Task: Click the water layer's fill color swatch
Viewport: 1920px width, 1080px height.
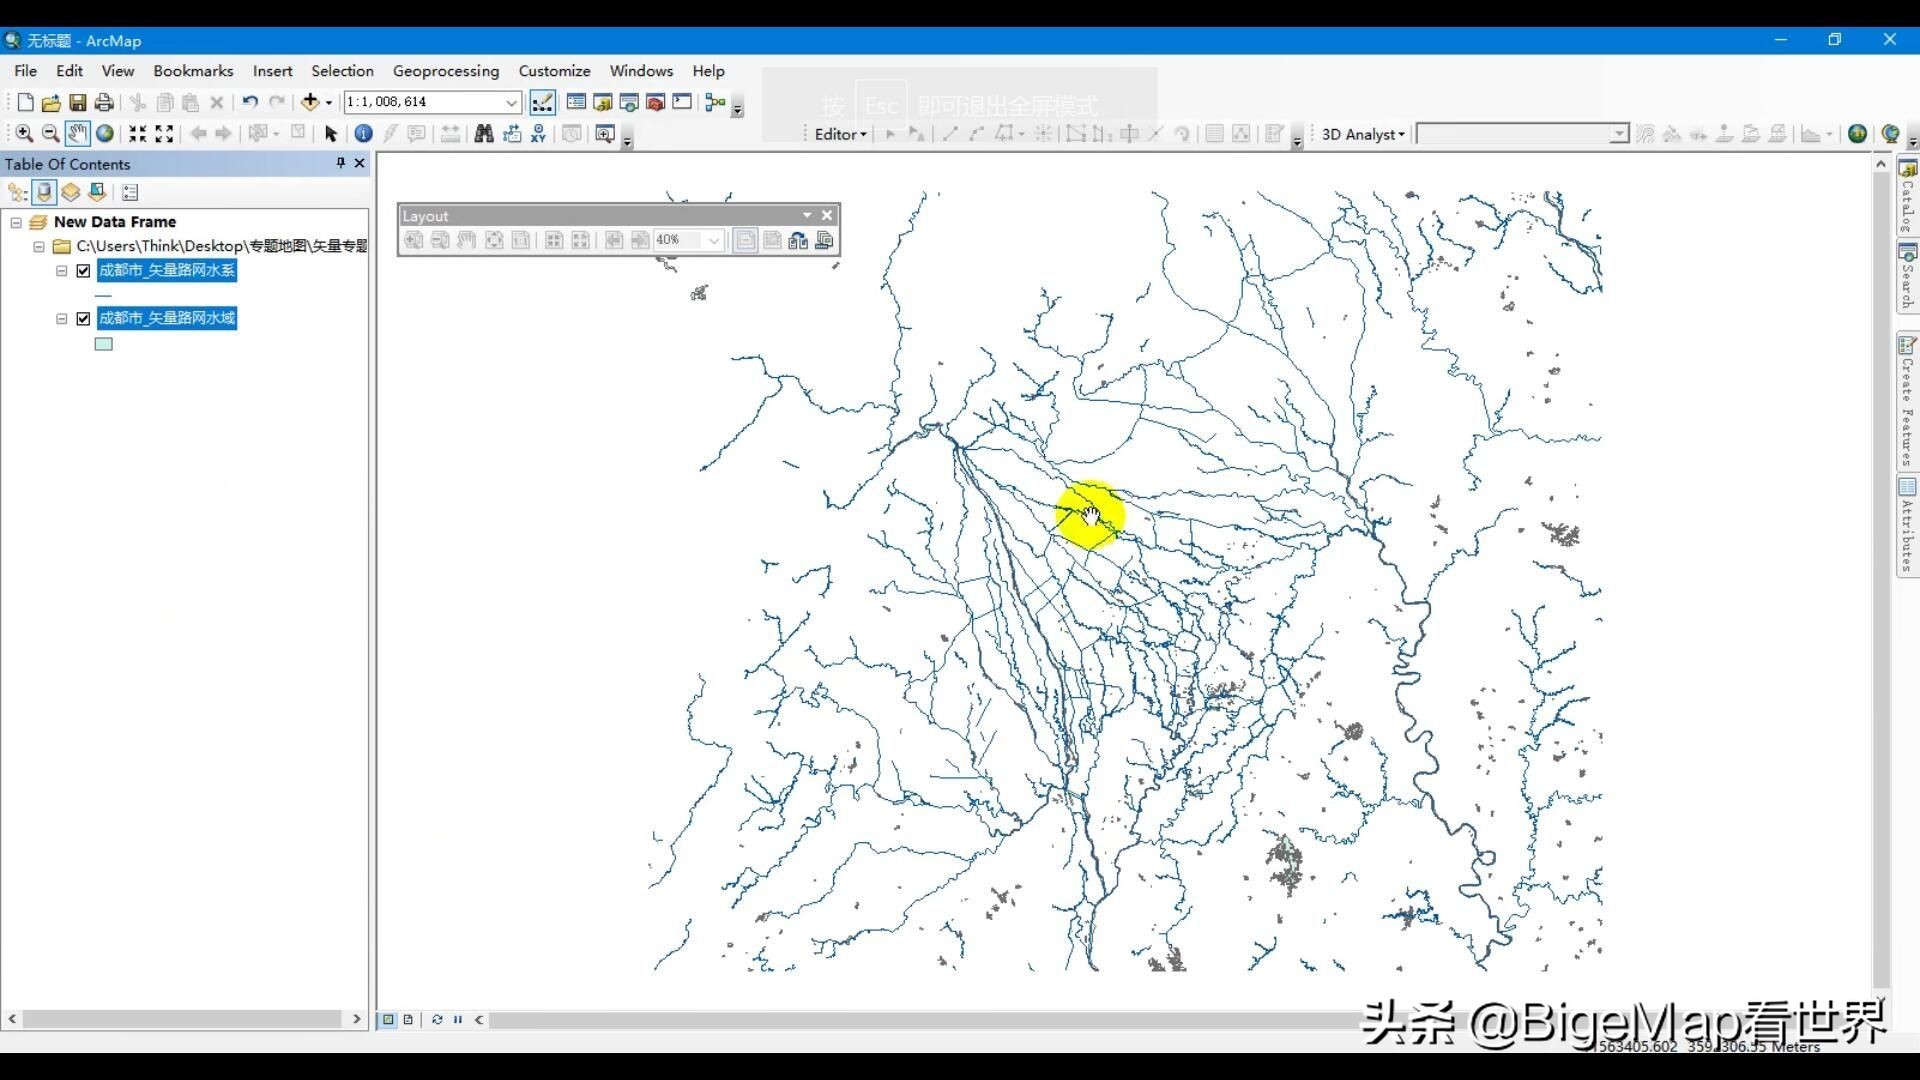Action: (103, 344)
